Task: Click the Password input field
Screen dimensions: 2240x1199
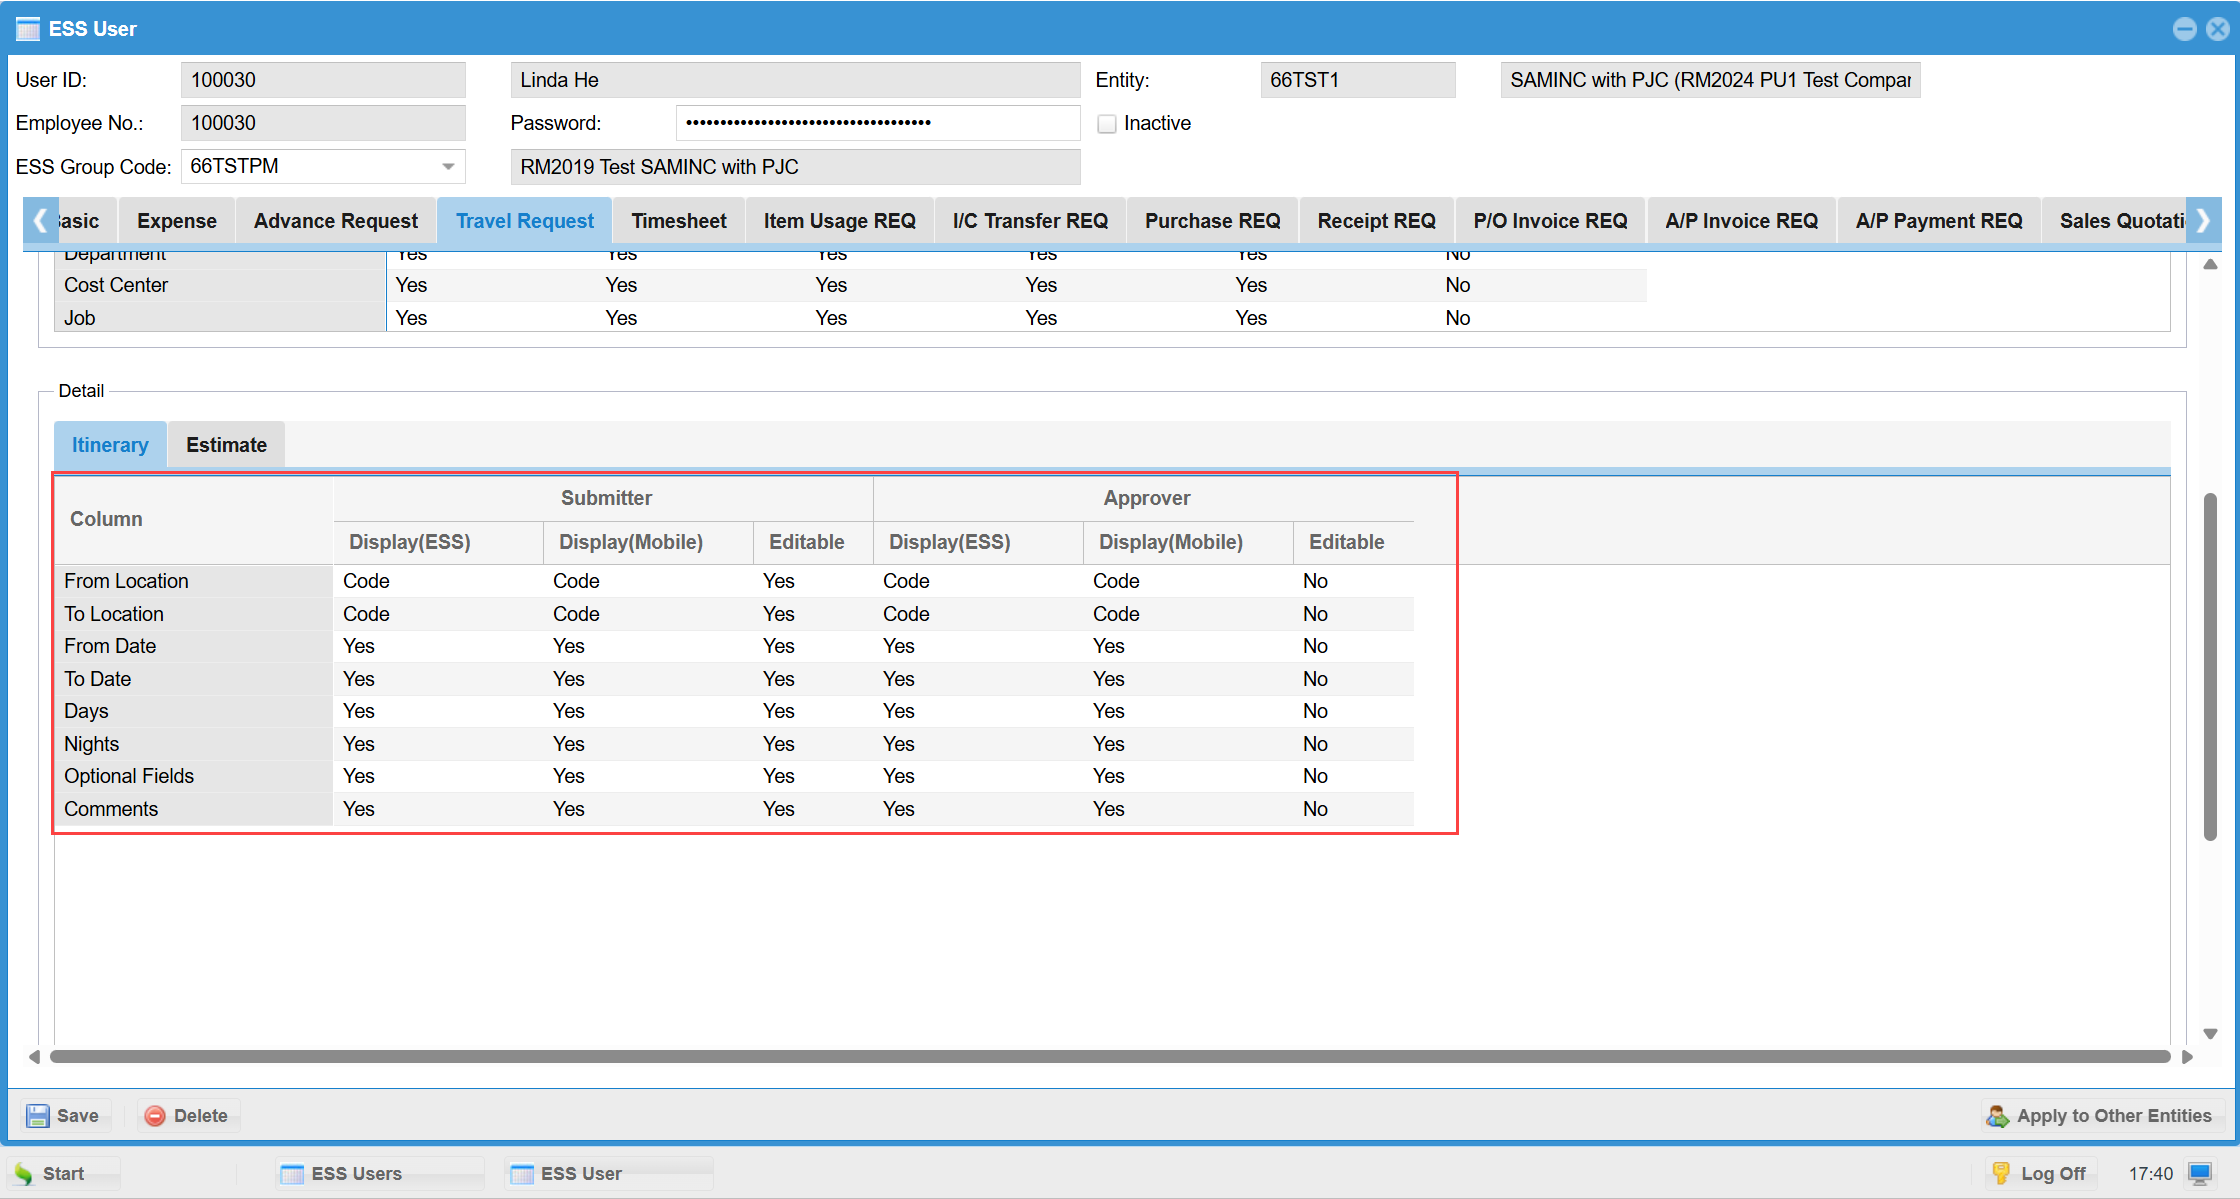Action: click(x=877, y=123)
